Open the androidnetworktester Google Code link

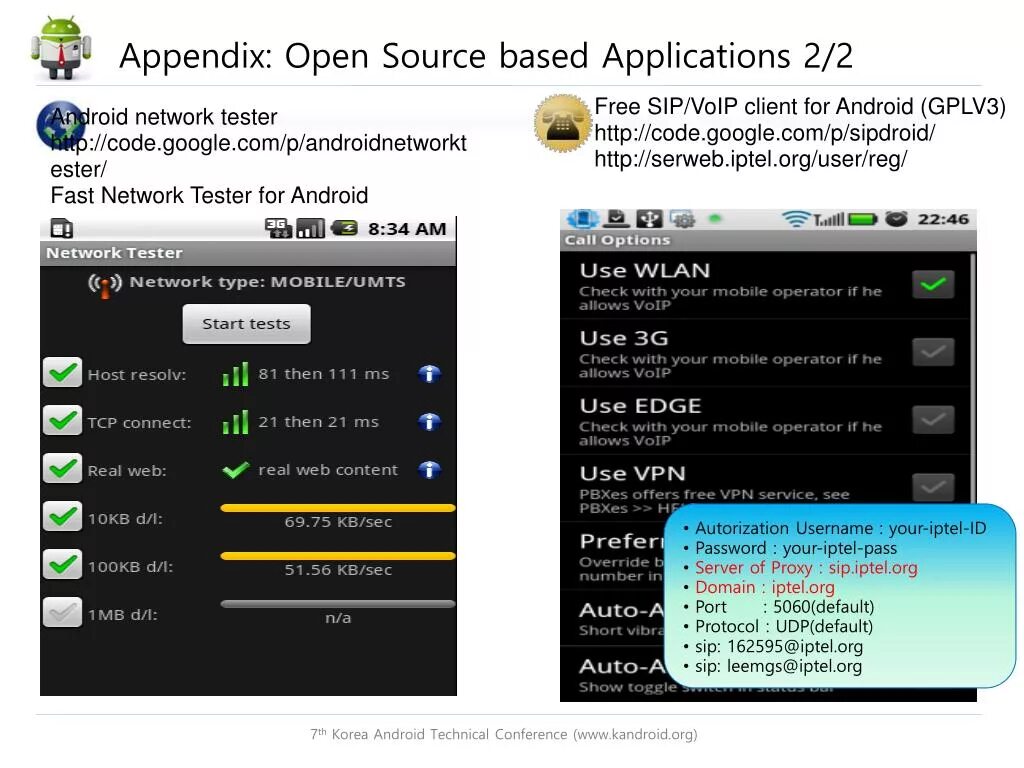259,156
